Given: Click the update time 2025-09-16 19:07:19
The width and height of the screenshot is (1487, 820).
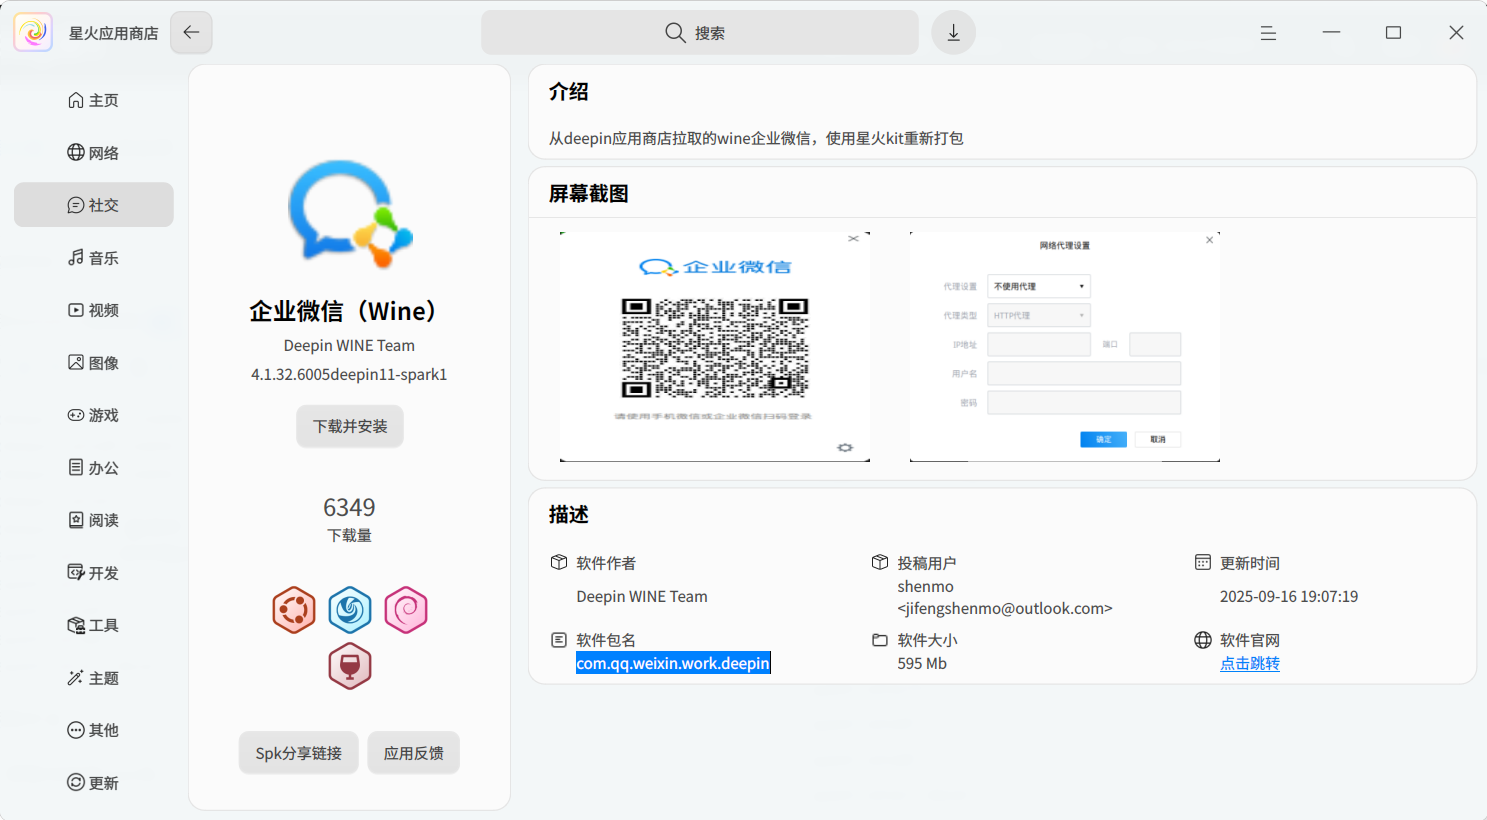Looking at the screenshot, I should coord(1289,596).
